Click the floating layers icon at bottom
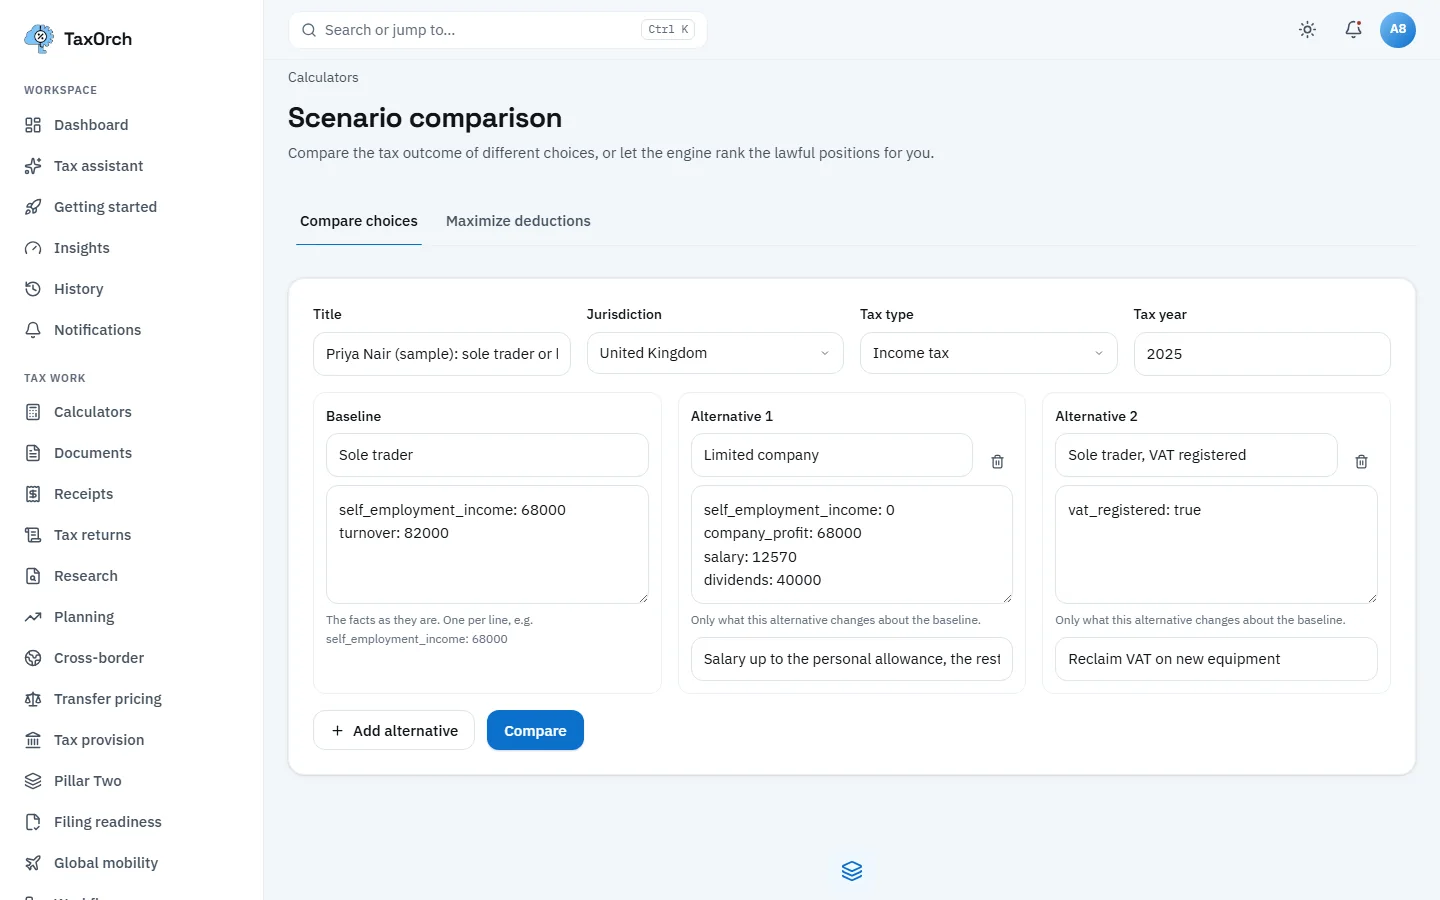The height and width of the screenshot is (900, 1440). [852, 871]
